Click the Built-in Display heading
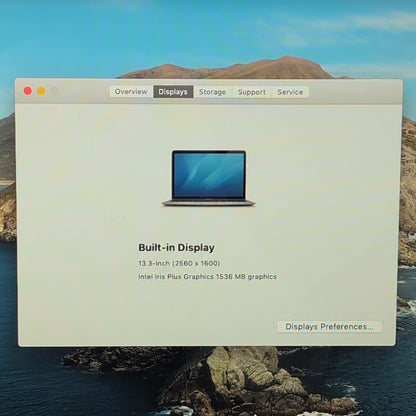This screenshot has height=416, width=416. (176, 248)
